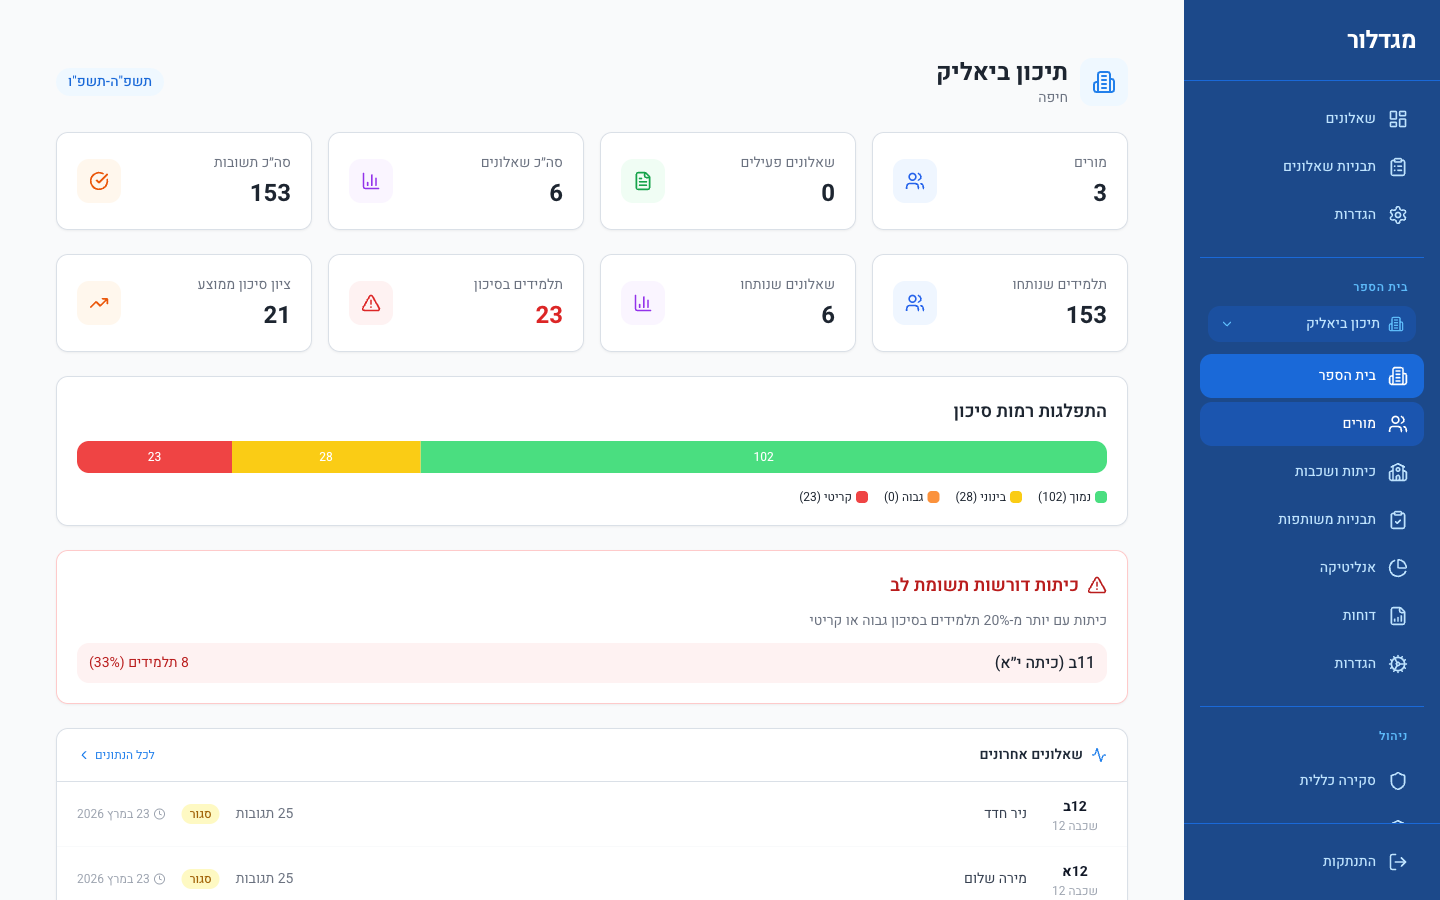The width and height of the screenshot is (1440, 900).
Task: Click the yellow 28 segment of the risk bar
Action: click(x=326, y=457)
